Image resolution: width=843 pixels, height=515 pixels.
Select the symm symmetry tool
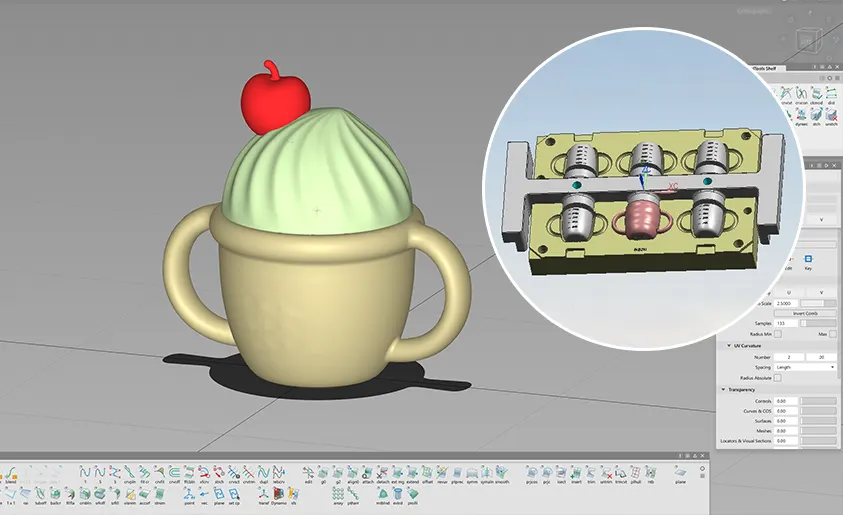(472, 475)
